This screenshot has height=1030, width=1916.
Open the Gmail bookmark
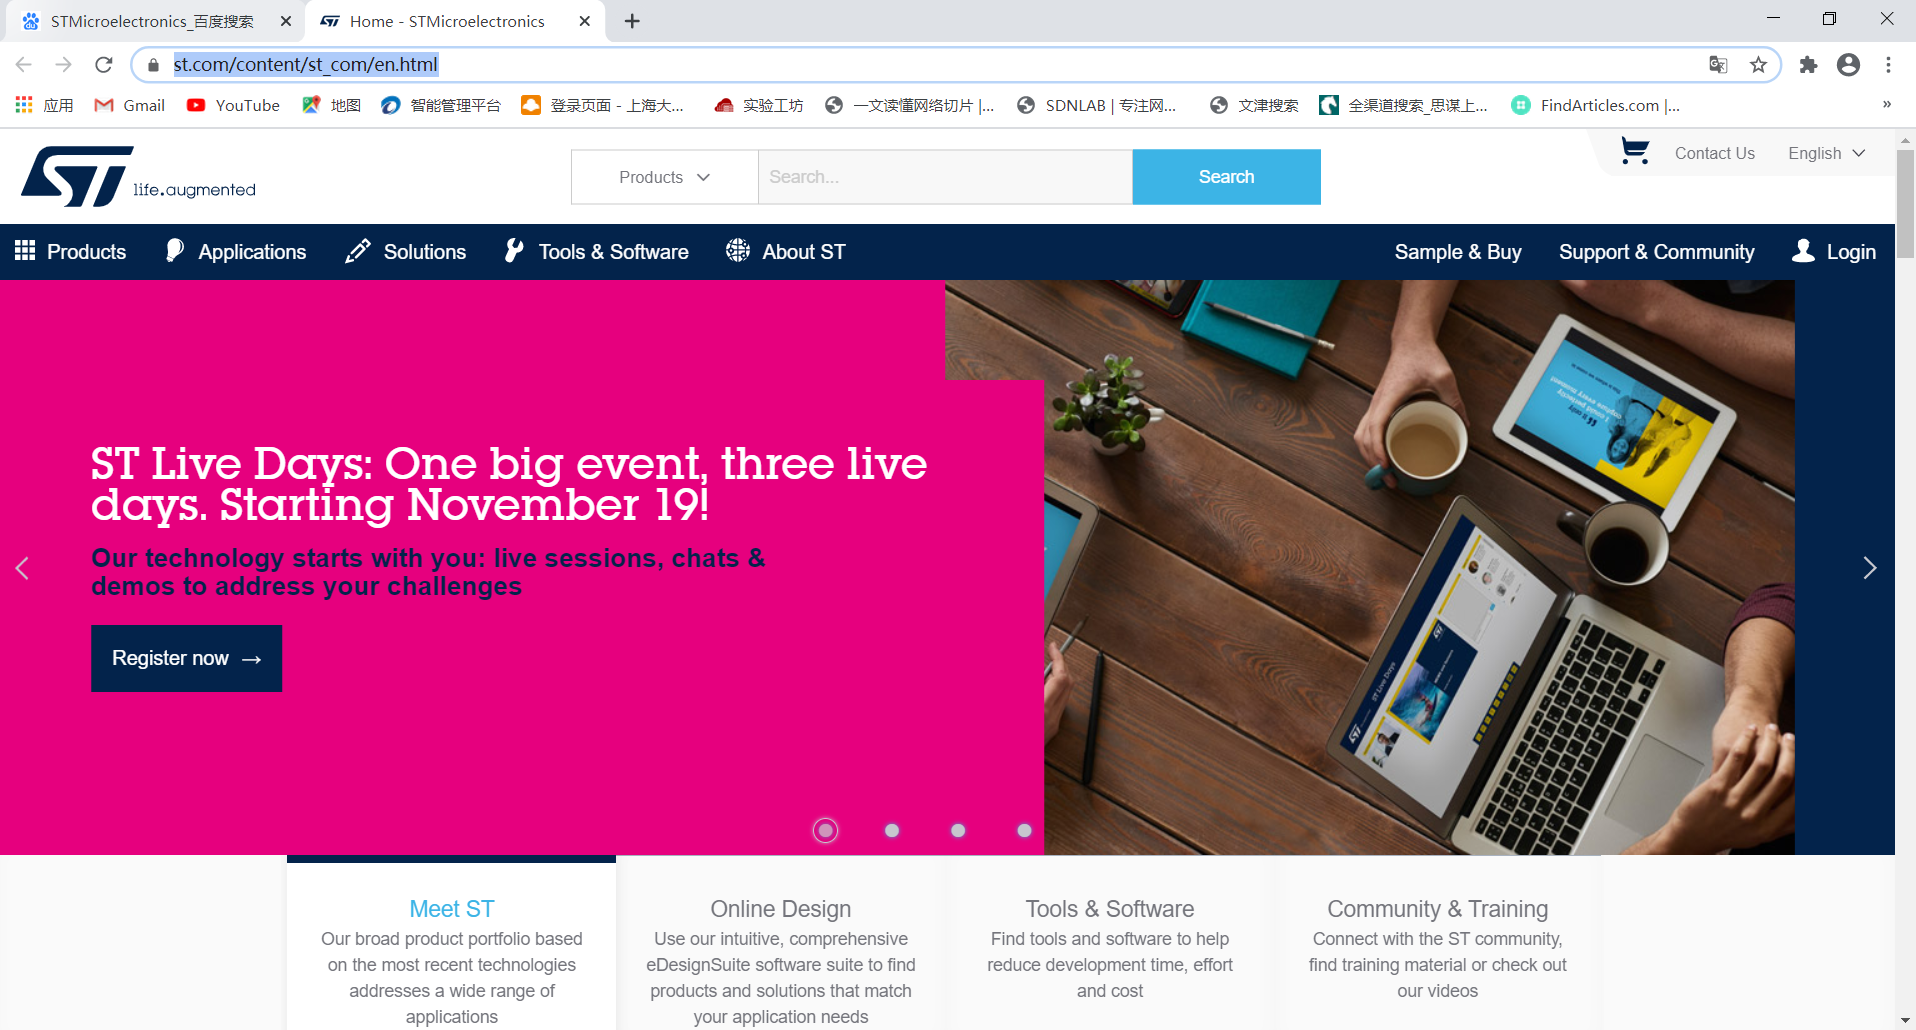pos(130,105)
